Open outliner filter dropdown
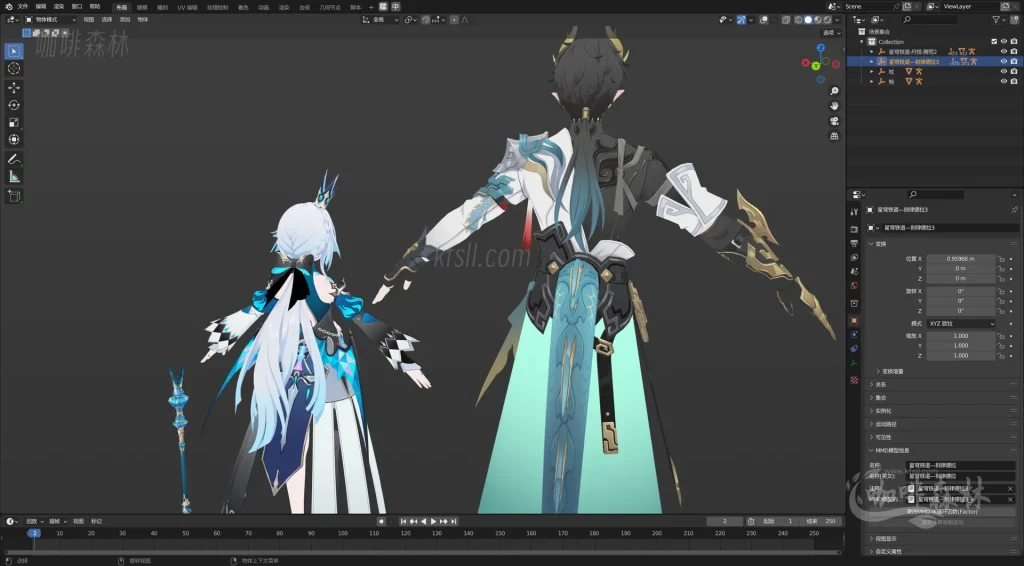 pos(999,20)
